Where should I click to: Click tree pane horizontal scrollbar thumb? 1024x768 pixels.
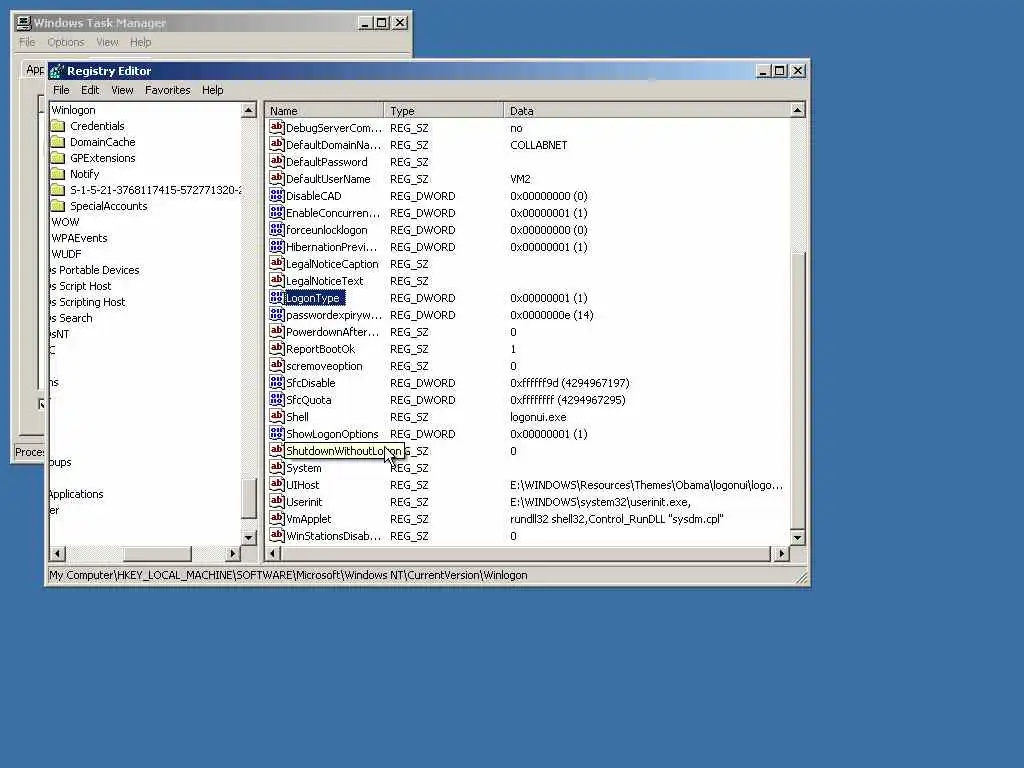pos(157,553)
